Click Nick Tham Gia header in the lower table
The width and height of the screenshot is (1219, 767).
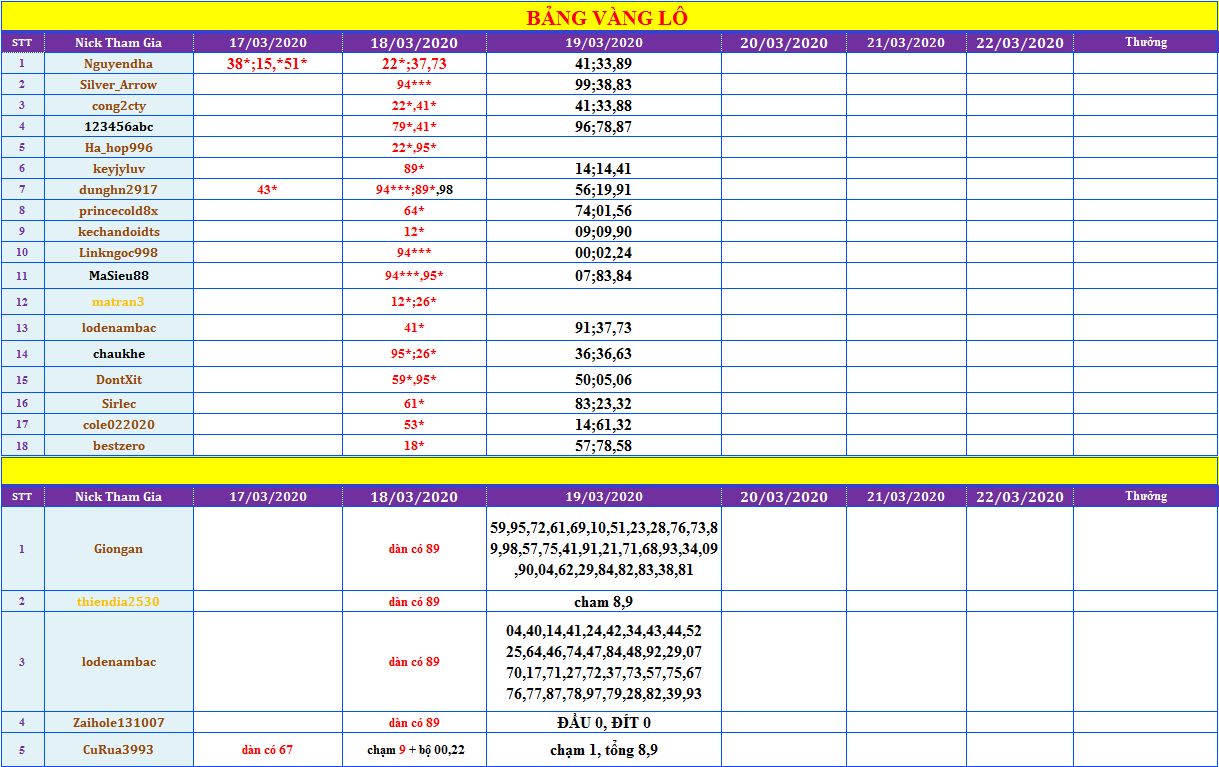pyautogui.click(x=118, y=497)
